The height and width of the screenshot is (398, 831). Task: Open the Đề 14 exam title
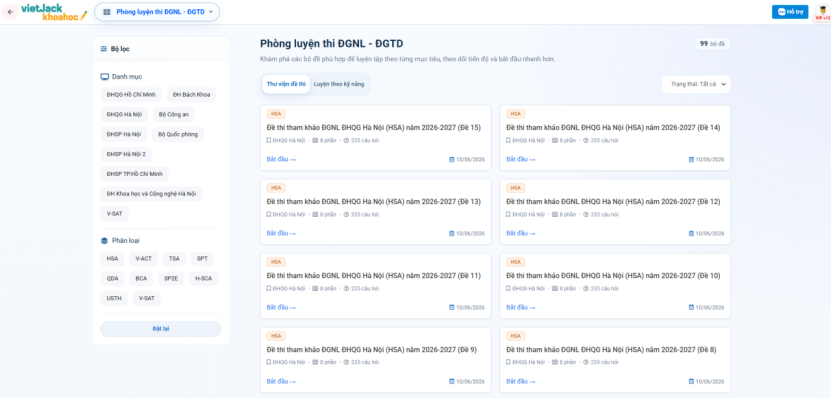pos(613,128)
